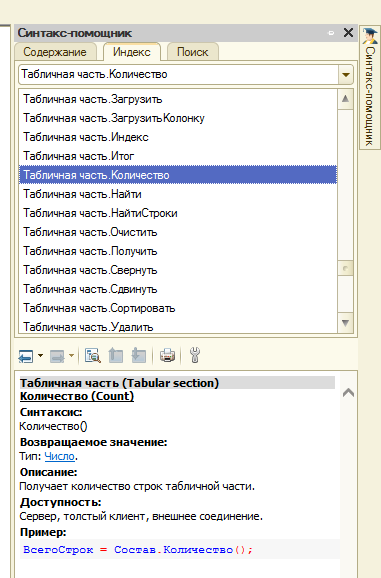Click the find current topic in tree icon
The height and width of the screenshot is (578, 381).
point(92,356)
